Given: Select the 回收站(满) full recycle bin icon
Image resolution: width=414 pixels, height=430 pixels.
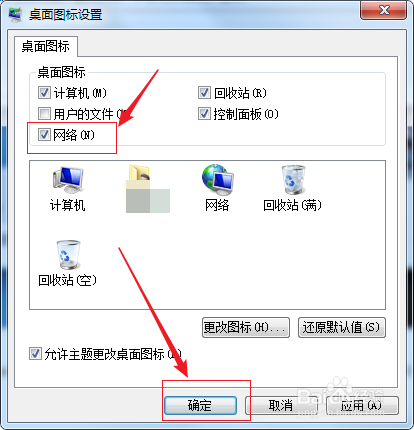Looking at the screenshot, I should coord(292,180).
